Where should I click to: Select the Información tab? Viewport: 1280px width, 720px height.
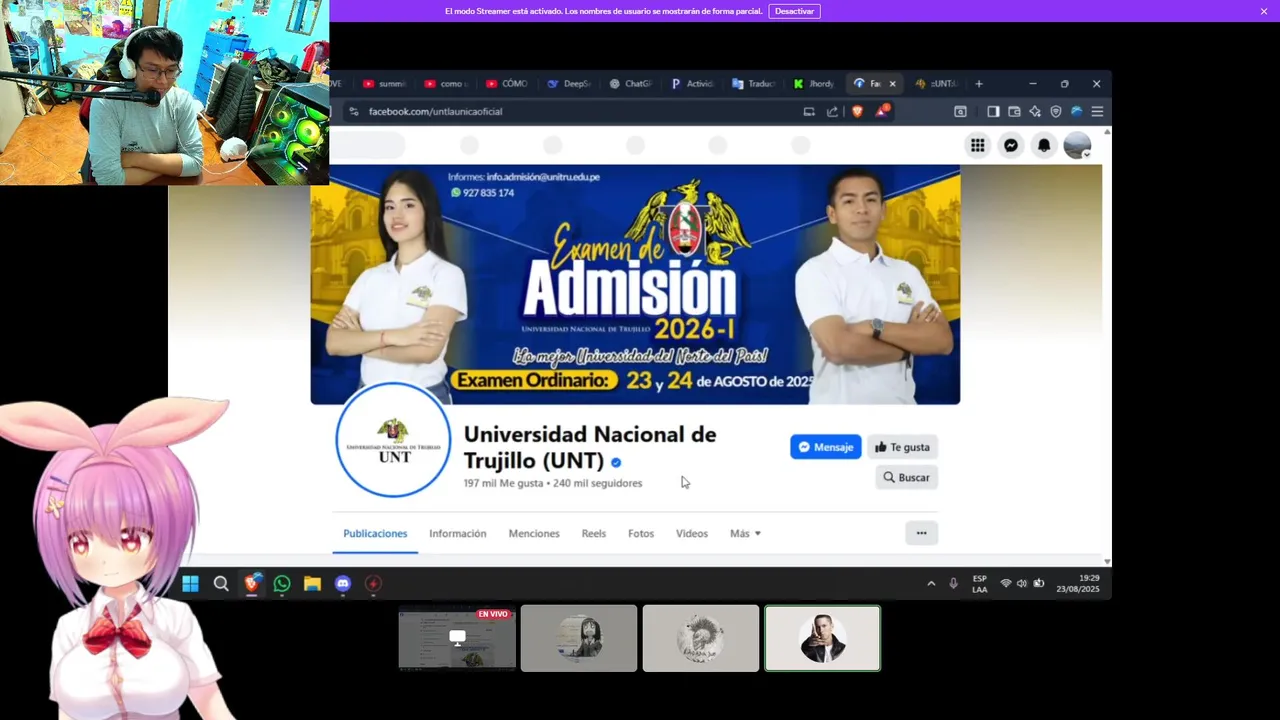point(457,534)
